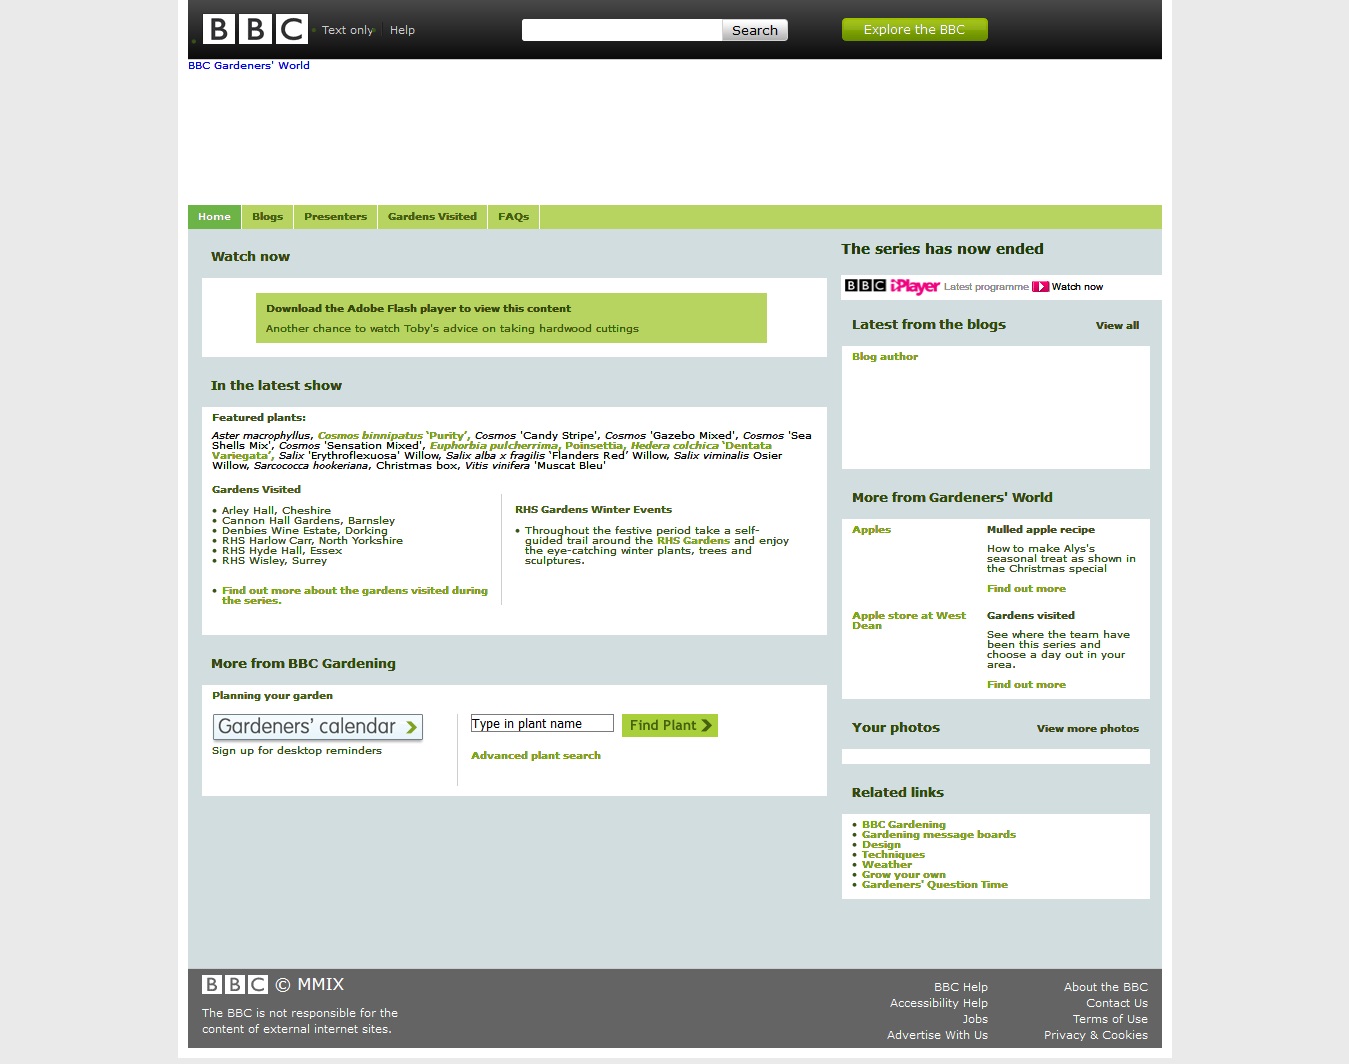Click the Search button
The width and height of the screenshot is (1349, 1064).
click(755, 30)
